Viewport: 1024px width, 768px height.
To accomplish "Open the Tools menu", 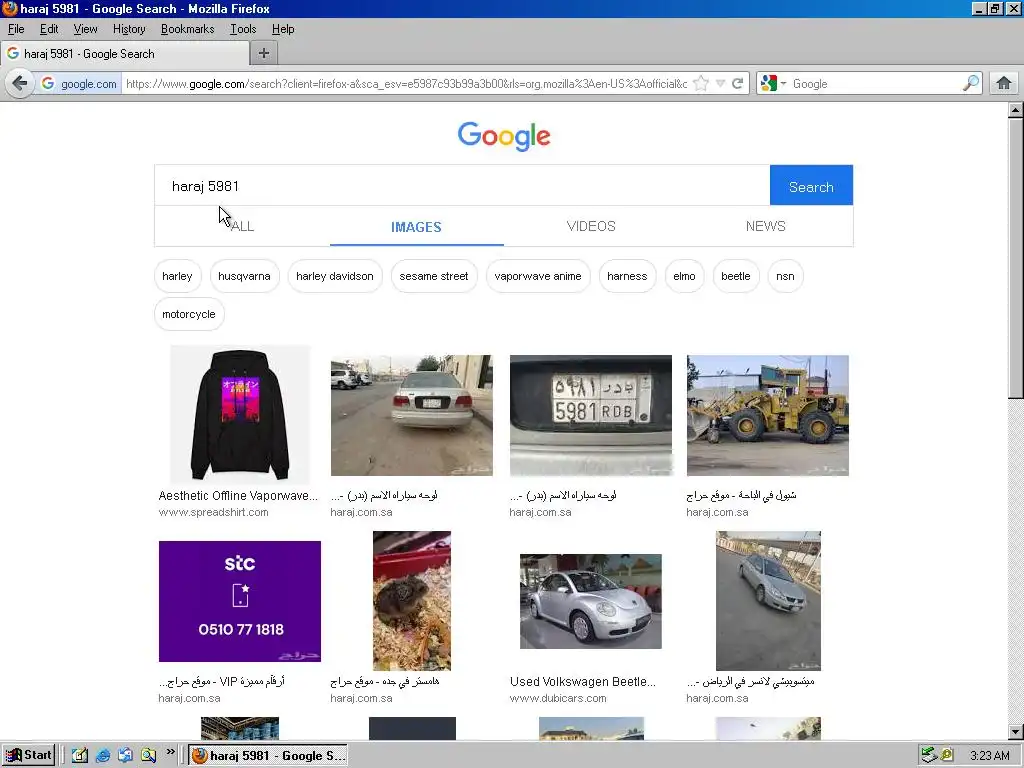I will tap(243, 29).
